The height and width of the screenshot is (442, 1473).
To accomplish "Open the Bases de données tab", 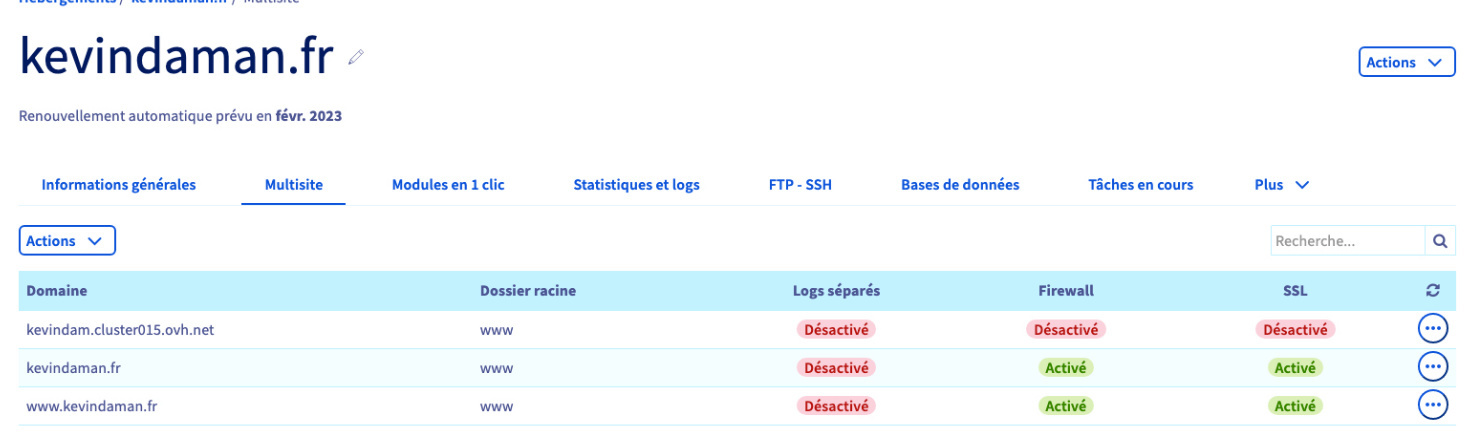I will click(x=960, y=185).
